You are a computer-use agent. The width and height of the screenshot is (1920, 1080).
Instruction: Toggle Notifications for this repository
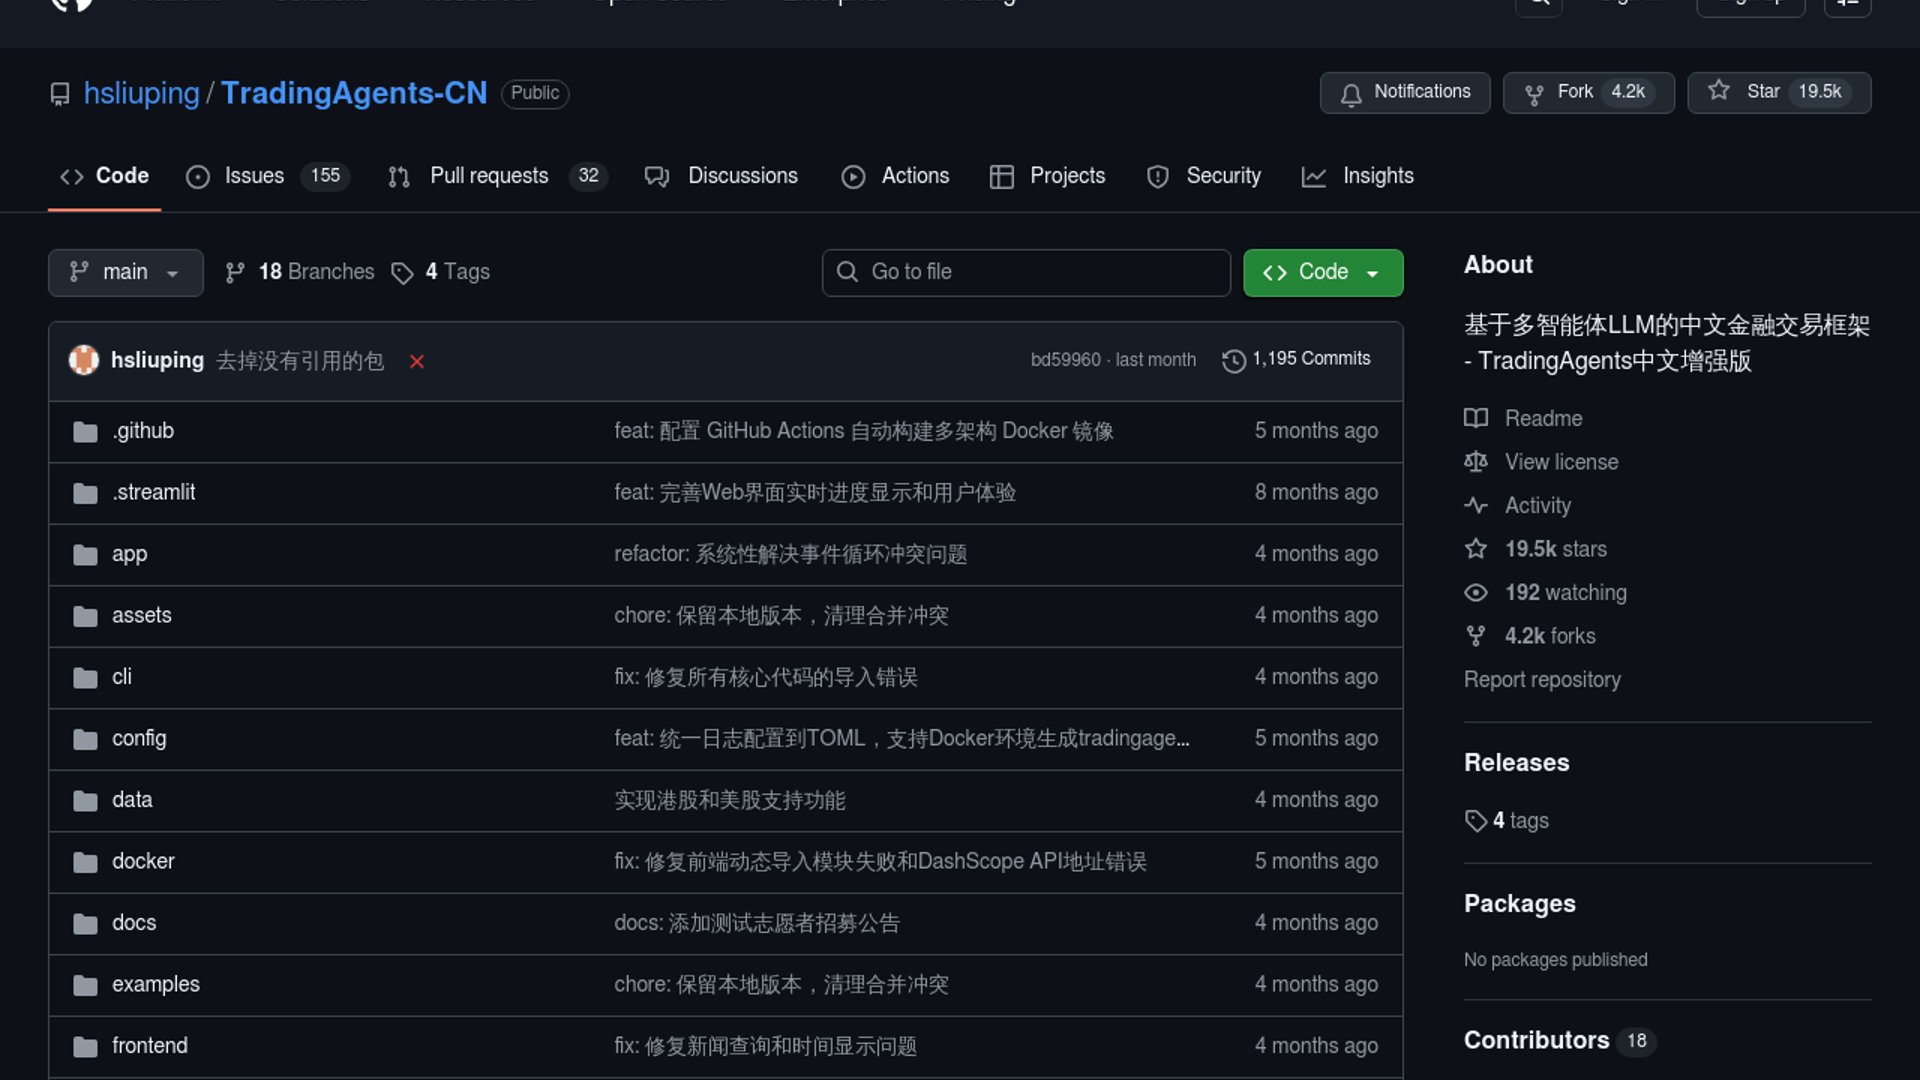[x=1405, y=92]
